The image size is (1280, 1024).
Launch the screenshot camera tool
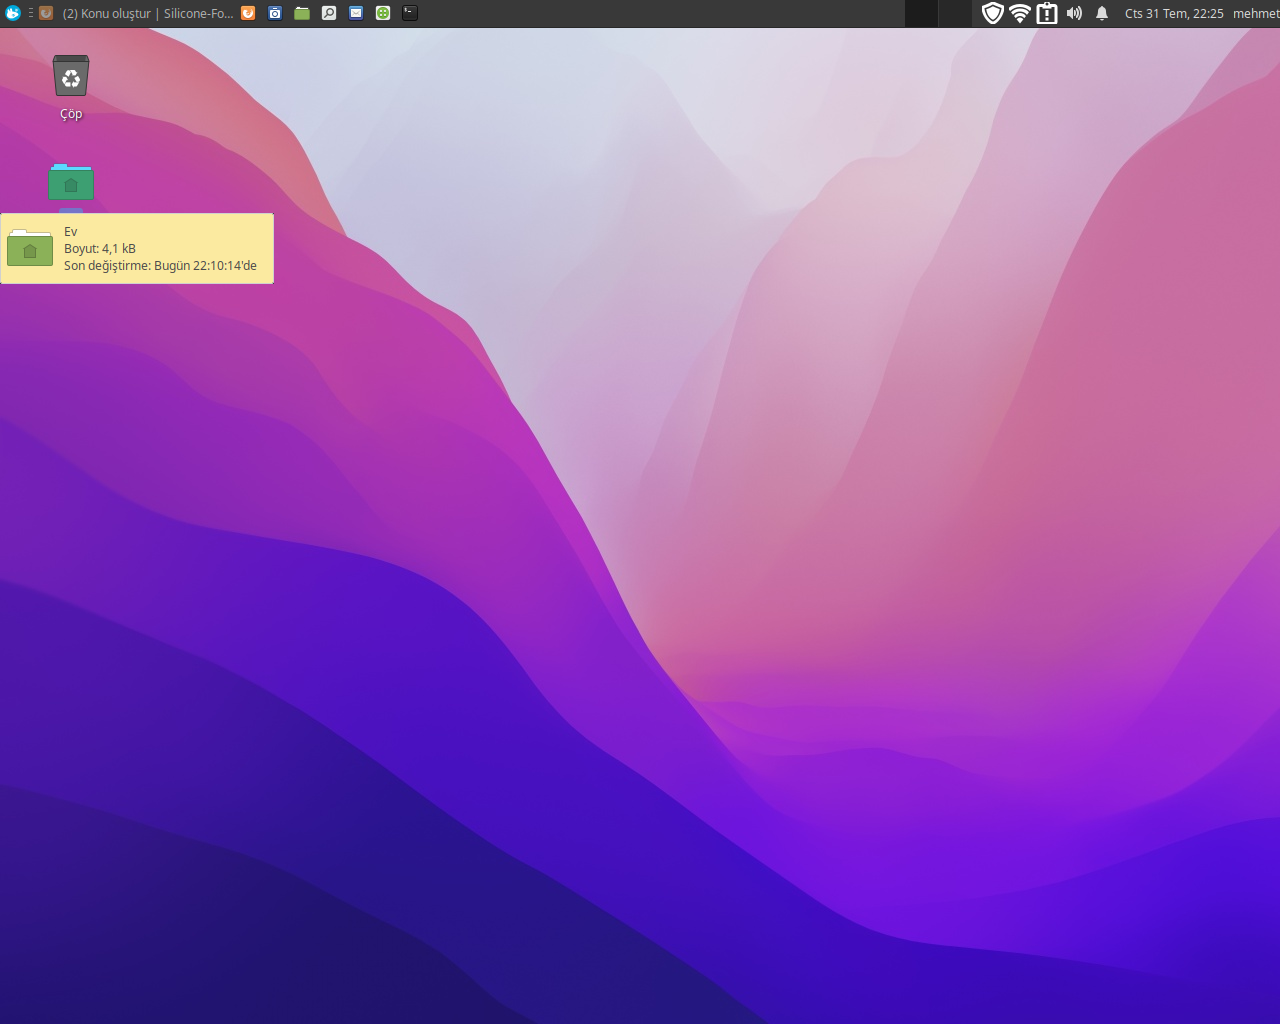pyautogui.click(x=275, y=13)
